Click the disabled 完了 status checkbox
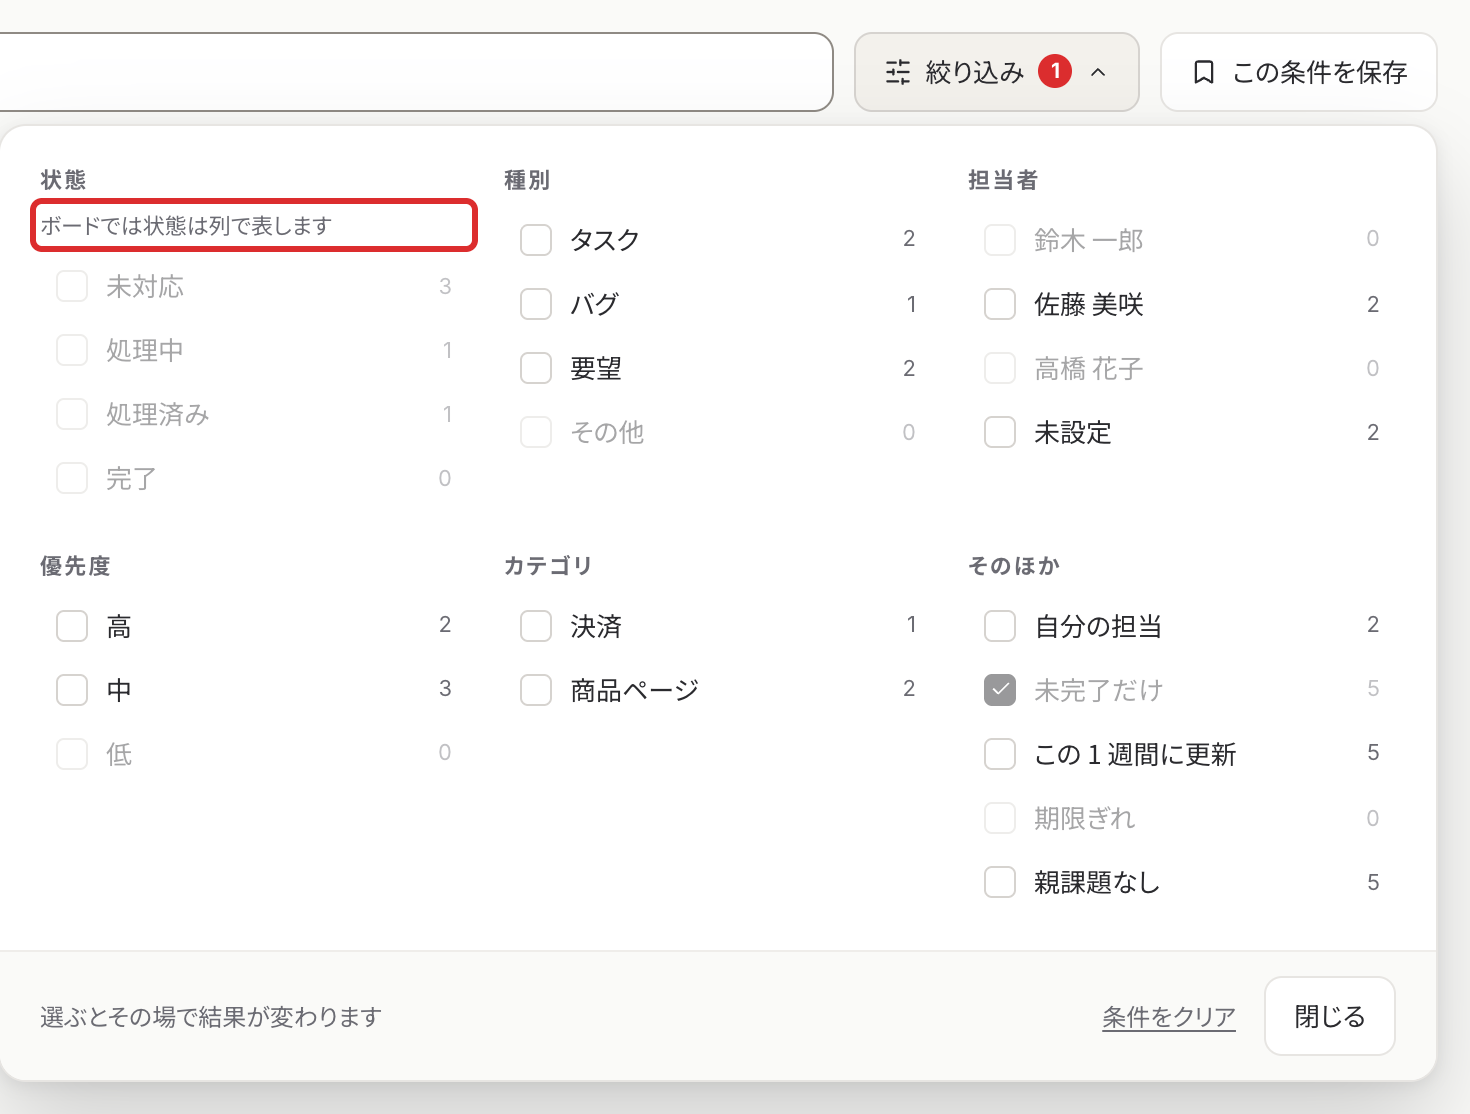Screen dimensions: 1470x1114 pyautogui.click(x=72, y=478)
